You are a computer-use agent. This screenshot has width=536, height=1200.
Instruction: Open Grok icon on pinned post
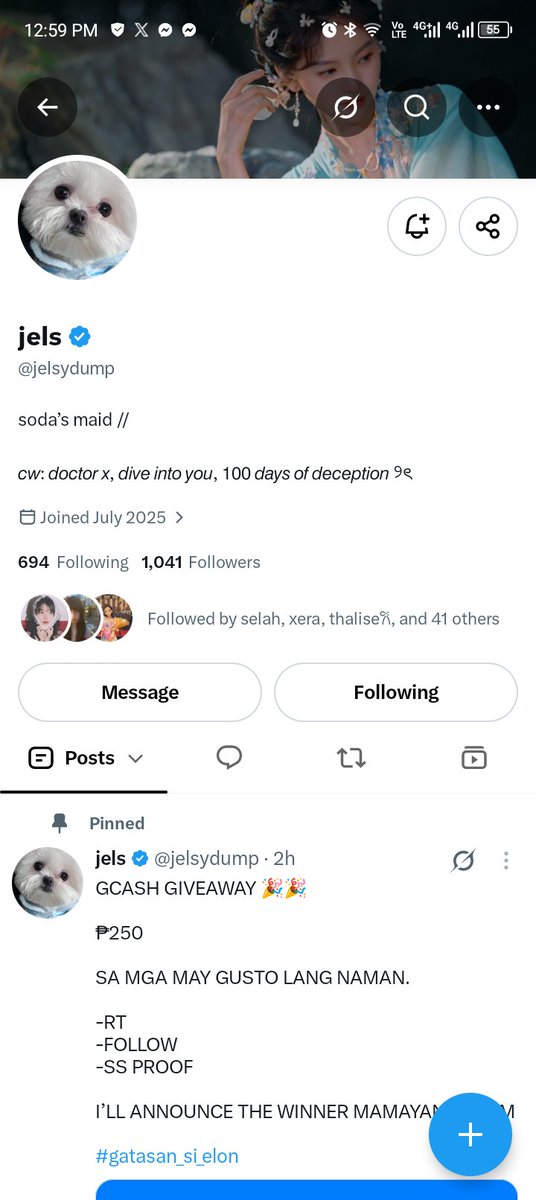click(x=463, y=860)
